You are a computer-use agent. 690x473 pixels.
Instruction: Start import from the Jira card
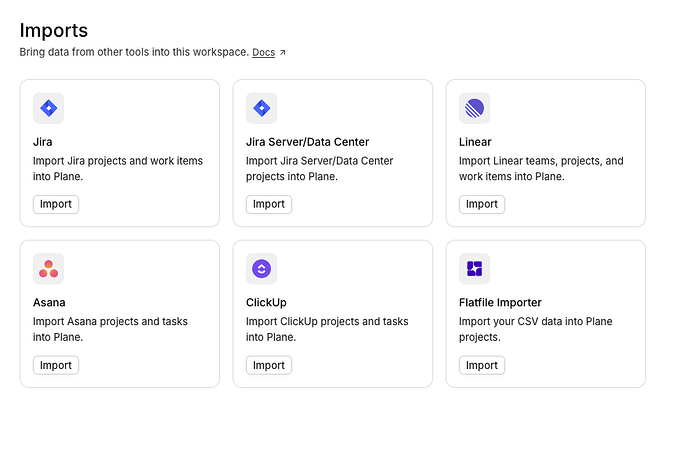56,205
